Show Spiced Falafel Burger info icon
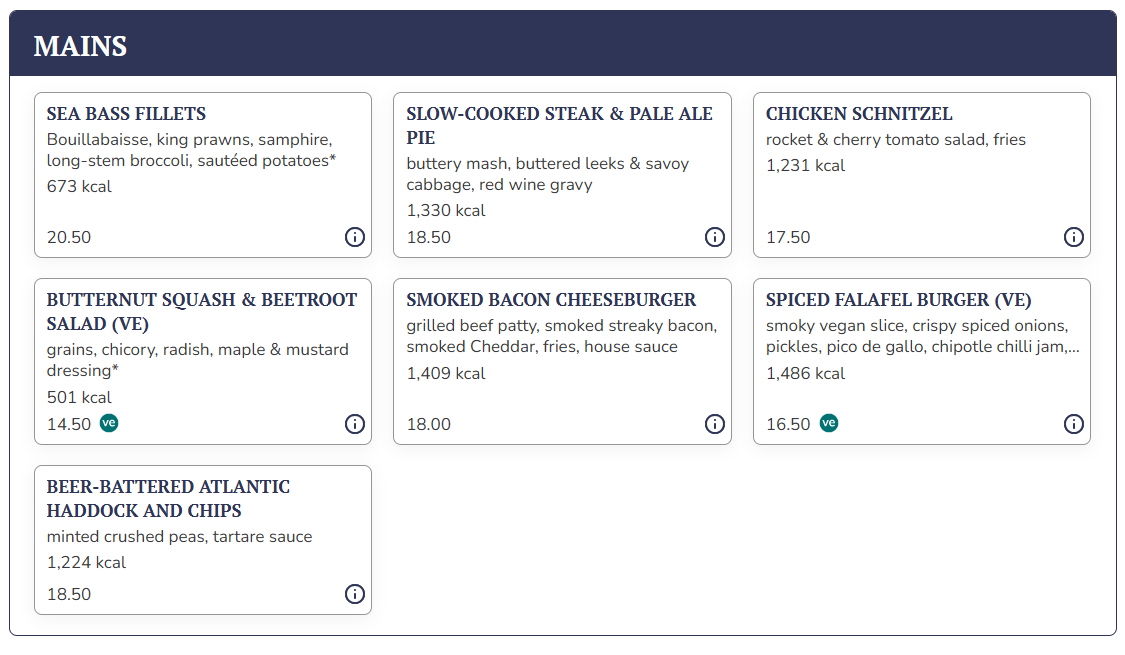Viewport: 1125px width, 655px height. tap(1073, 424)
